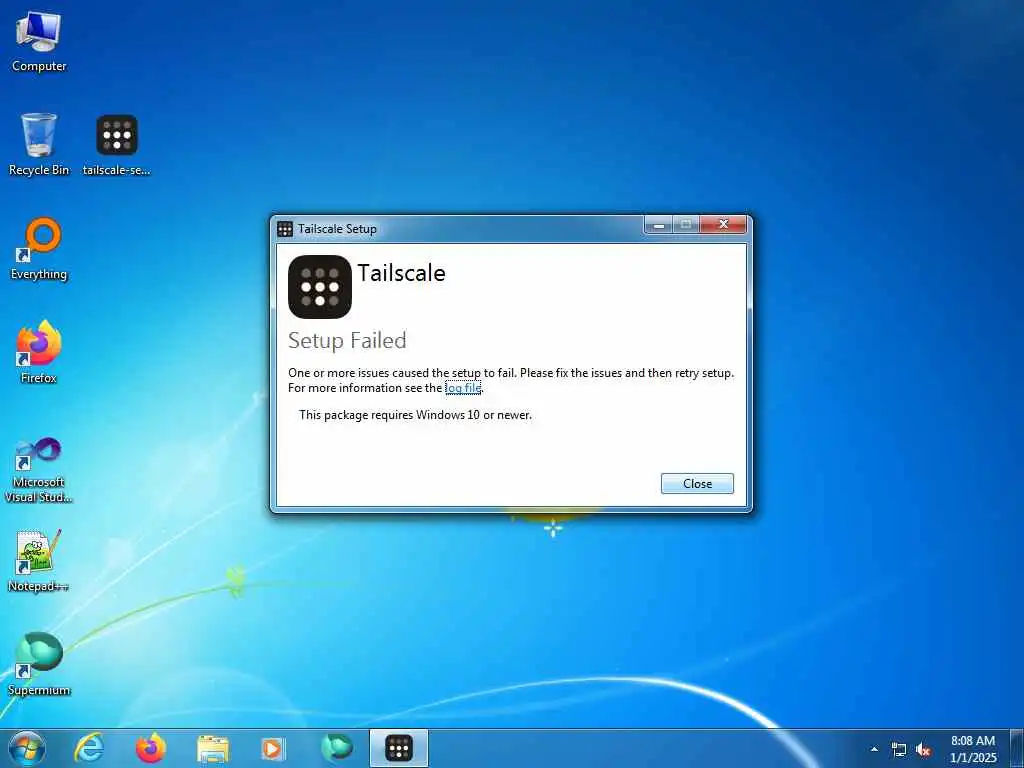1024x768 pixels.
Task: Open the clock showing 8:08 AM
Action: (x=973, y=749)
